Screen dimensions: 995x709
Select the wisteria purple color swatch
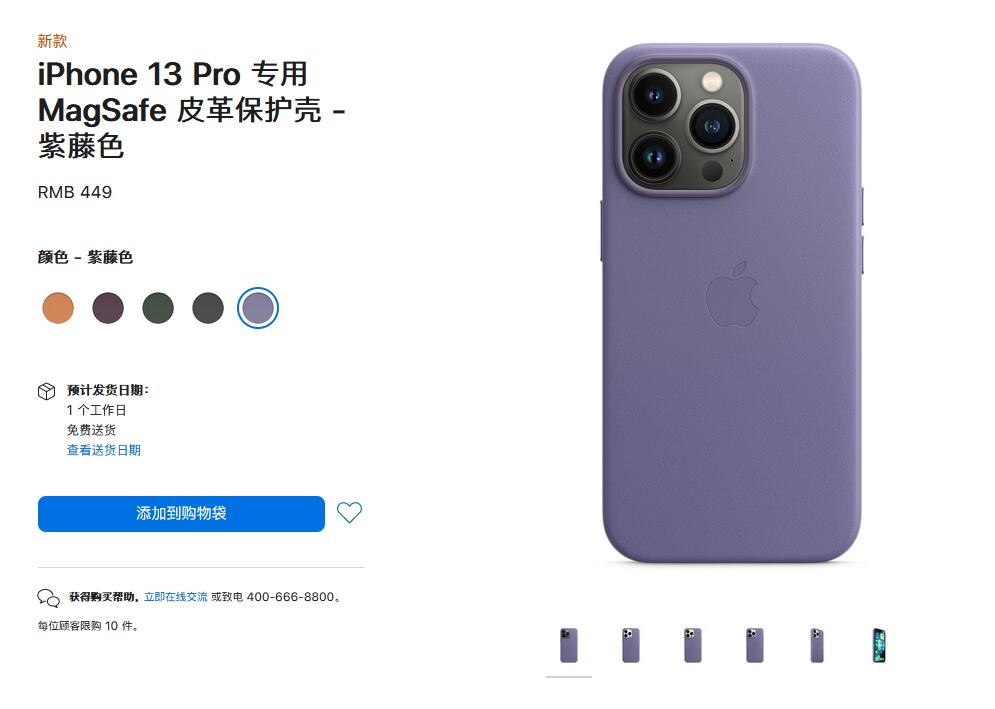(258, 308)
